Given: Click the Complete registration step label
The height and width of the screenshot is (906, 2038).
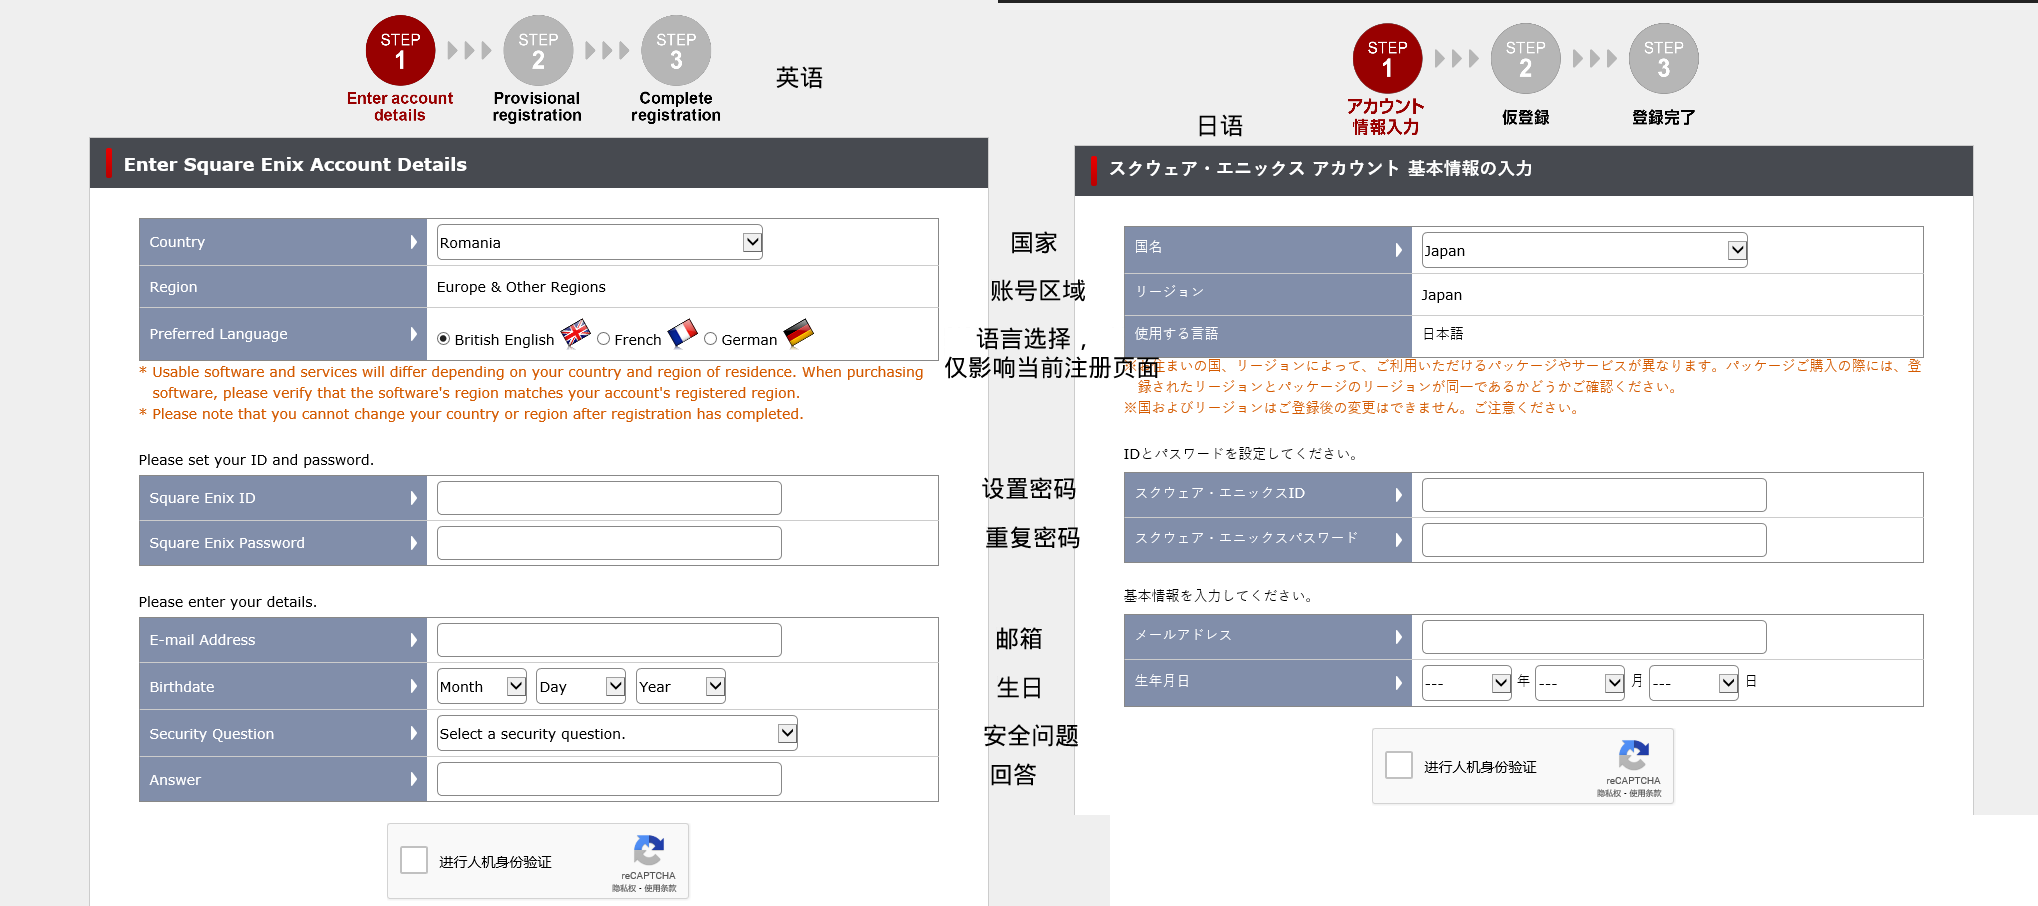Looking at the screenshot, I should (676, 107).
